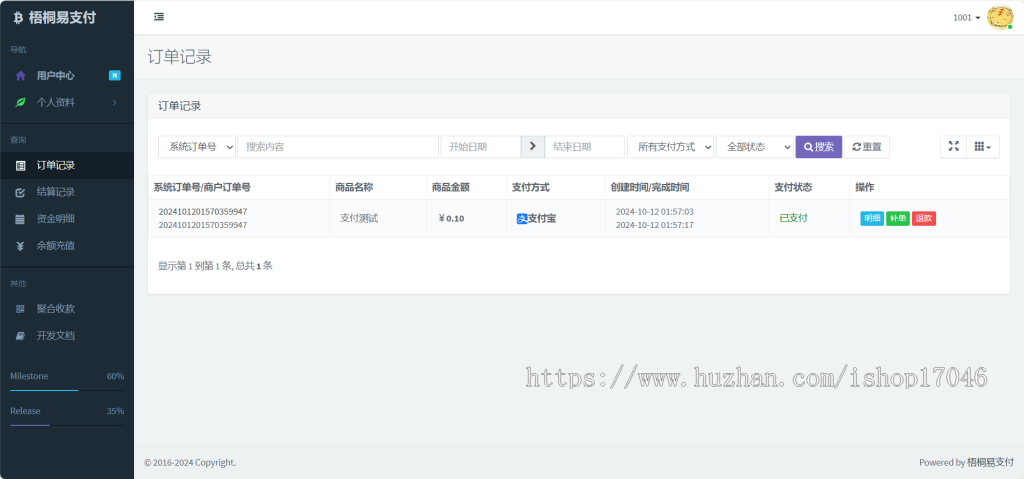
Task: Click the user avatar picture
Action: (1000, 18)
